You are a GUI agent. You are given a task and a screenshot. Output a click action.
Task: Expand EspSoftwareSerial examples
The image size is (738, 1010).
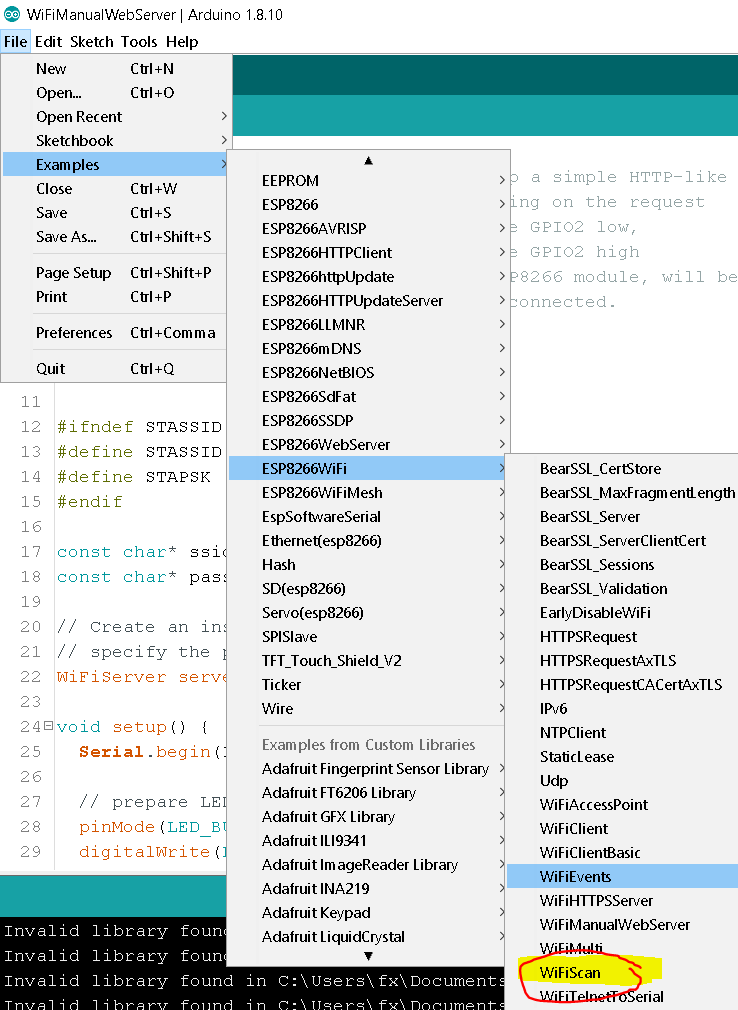click(x=368, y=517)
